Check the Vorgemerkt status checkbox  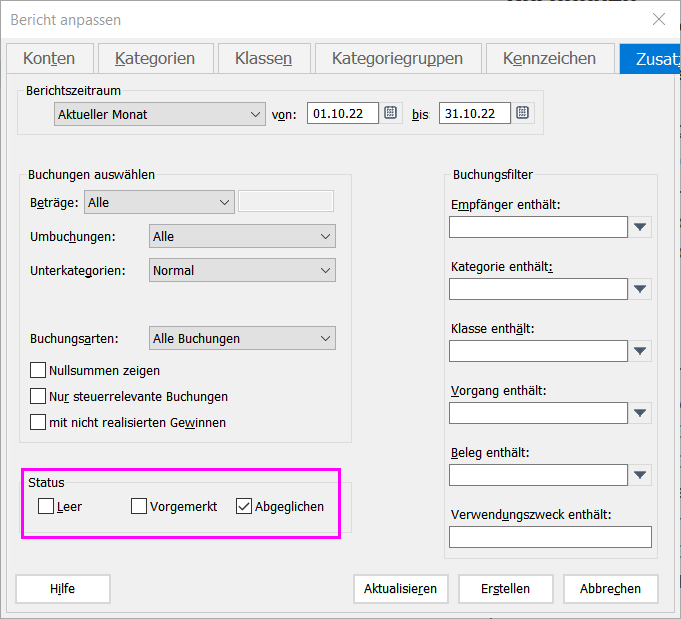click(139, 506)
